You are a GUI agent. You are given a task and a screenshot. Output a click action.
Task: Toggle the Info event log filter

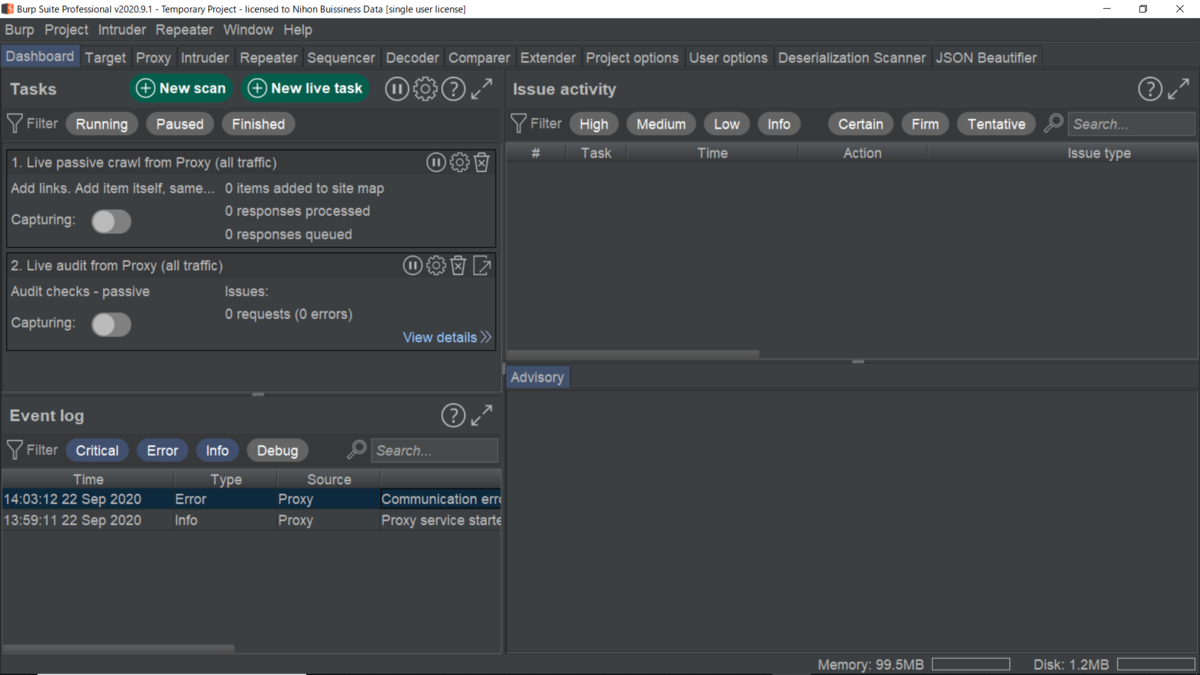click(x=217, y=450)
